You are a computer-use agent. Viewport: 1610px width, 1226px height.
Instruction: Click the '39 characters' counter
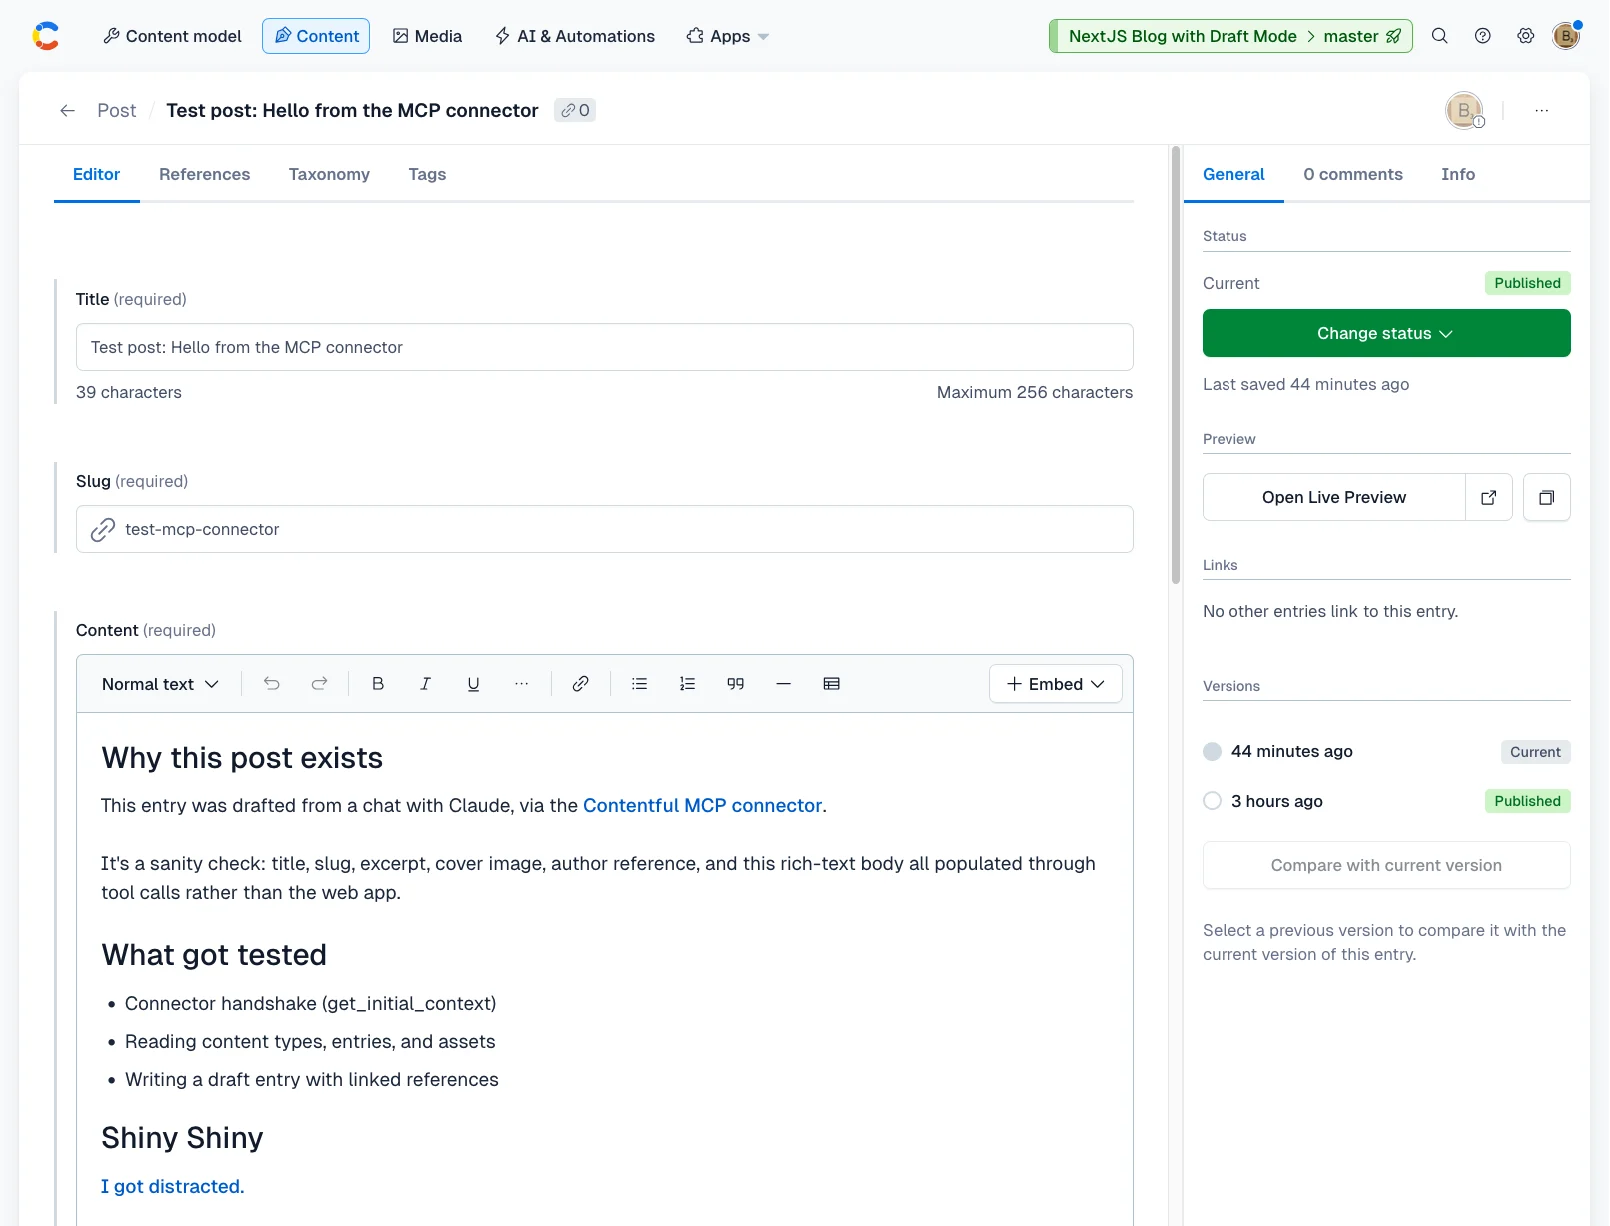click(129, 392)
